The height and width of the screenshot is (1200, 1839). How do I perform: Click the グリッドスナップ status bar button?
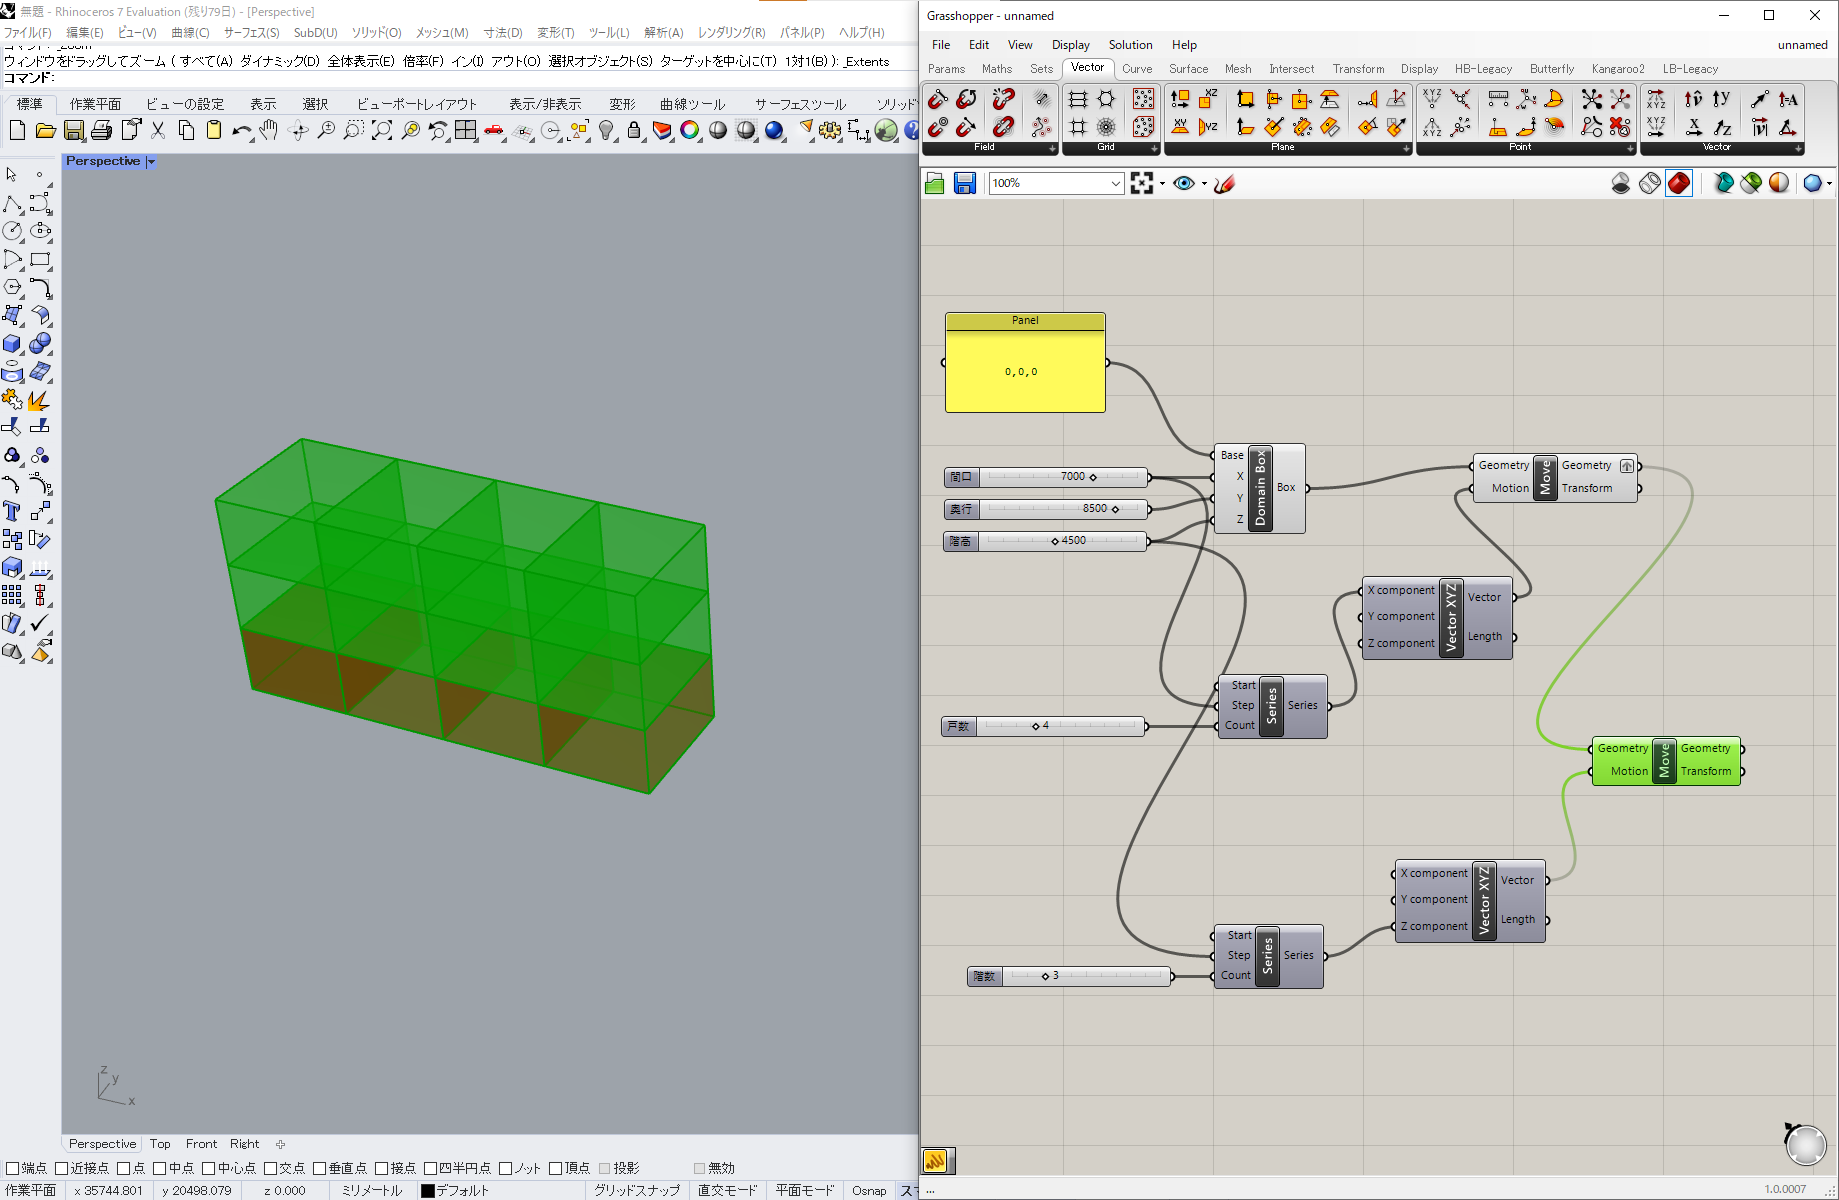[x=636, y=1190]
